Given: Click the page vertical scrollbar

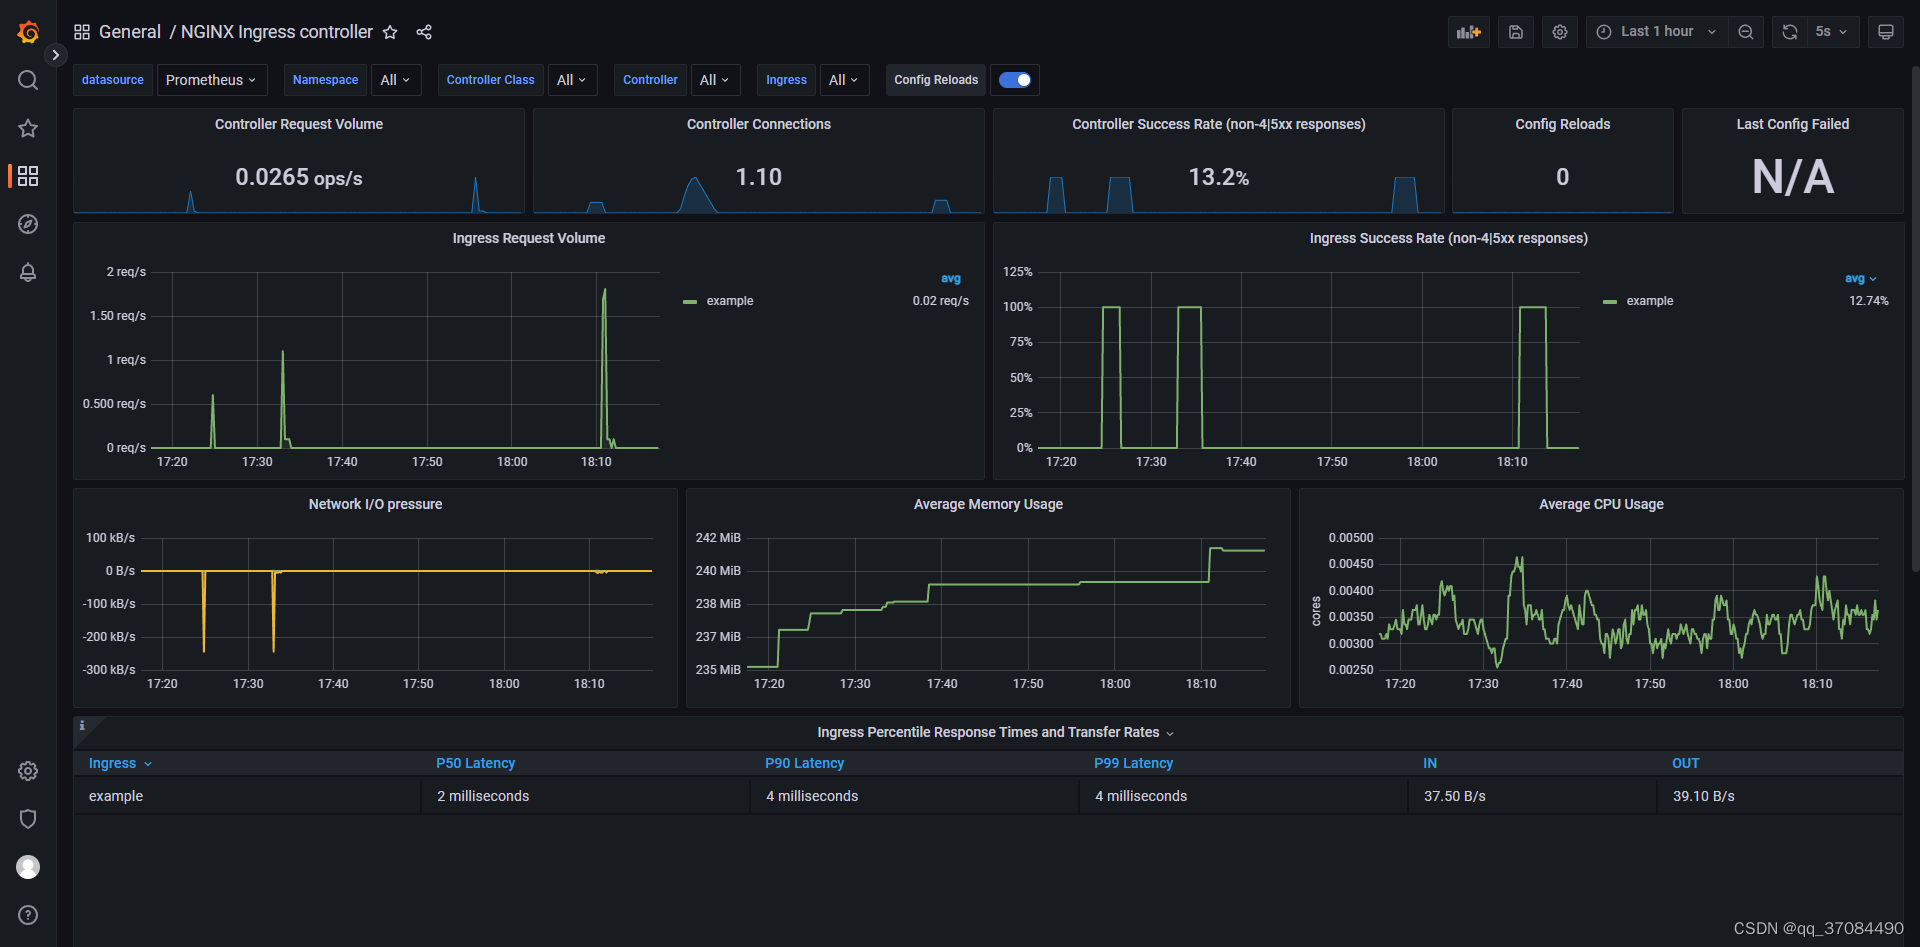Looking at the screenshot, I should click(x=1915, y=320).
